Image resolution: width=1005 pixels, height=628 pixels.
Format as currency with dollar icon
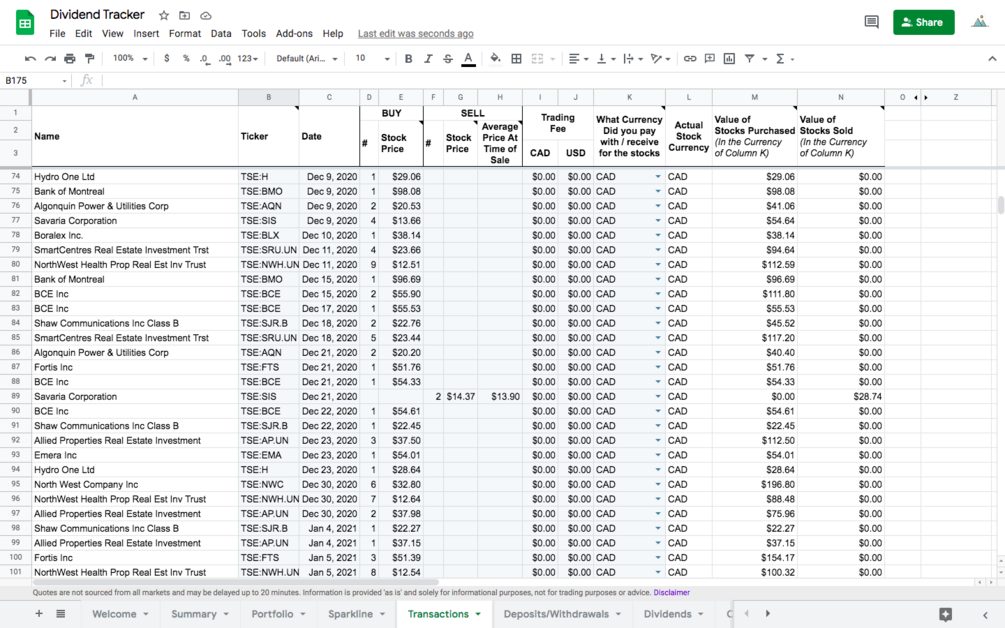tap(167, 58)
